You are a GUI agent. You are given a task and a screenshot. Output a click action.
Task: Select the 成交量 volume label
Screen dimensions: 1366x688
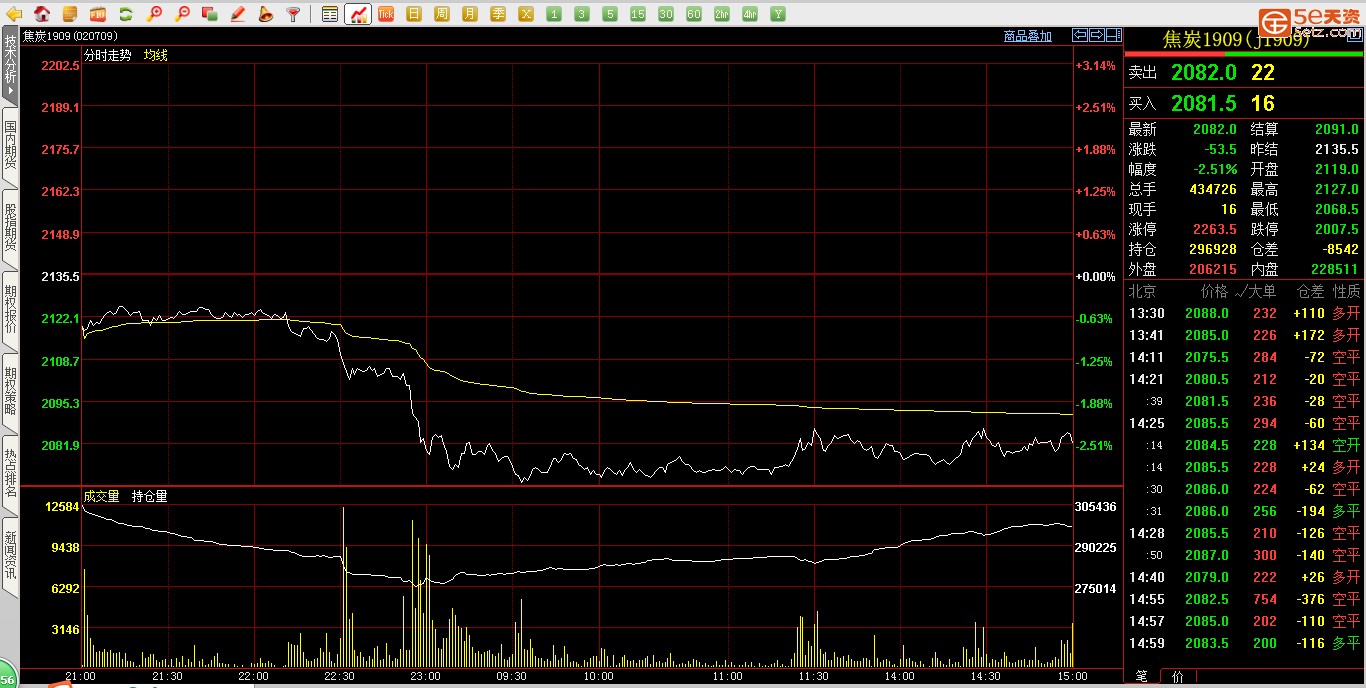point(101,496)
